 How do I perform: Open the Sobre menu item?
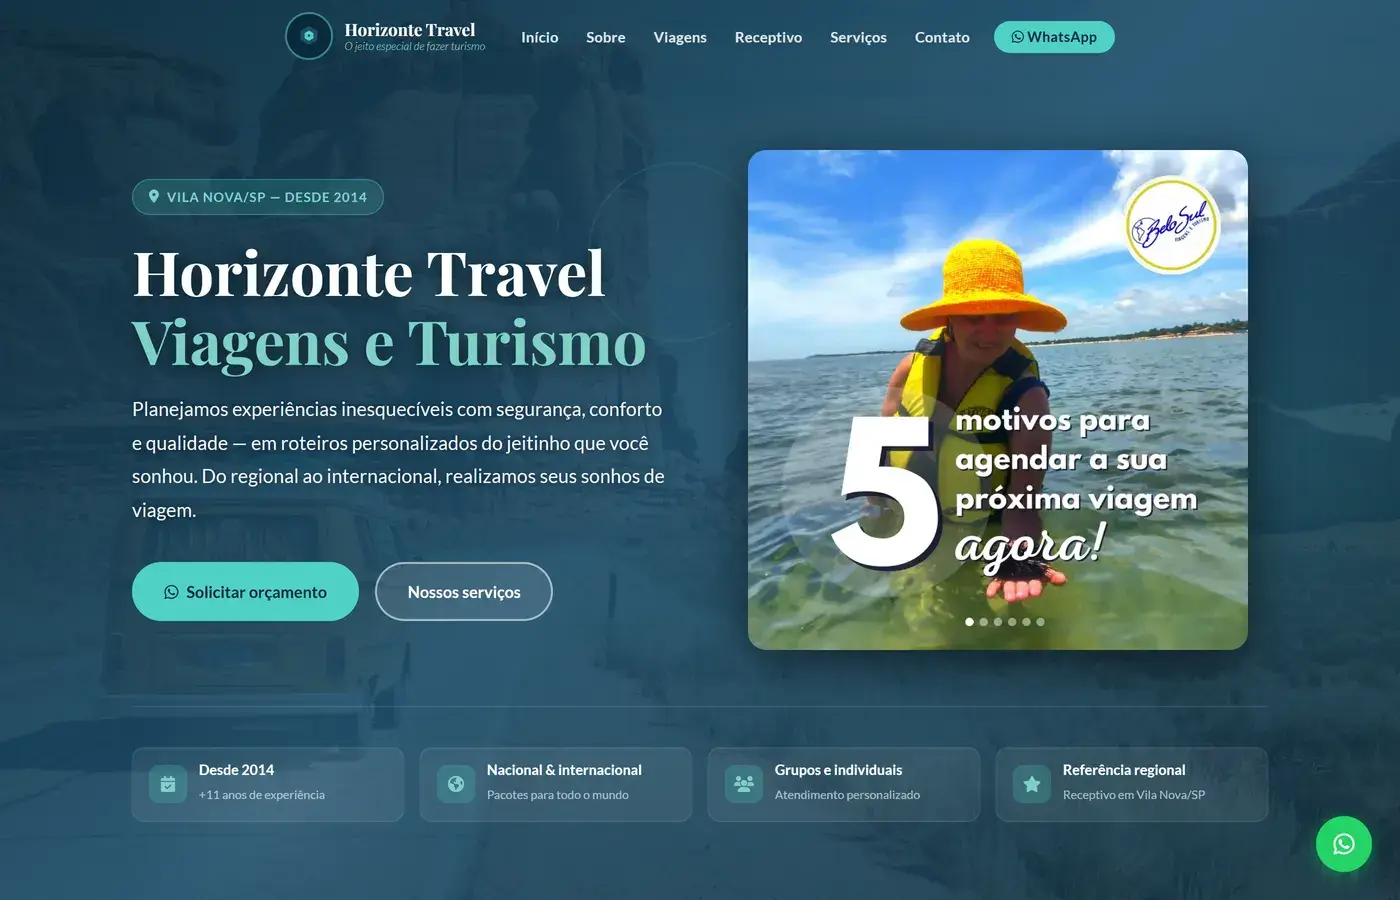click(606, 37)
